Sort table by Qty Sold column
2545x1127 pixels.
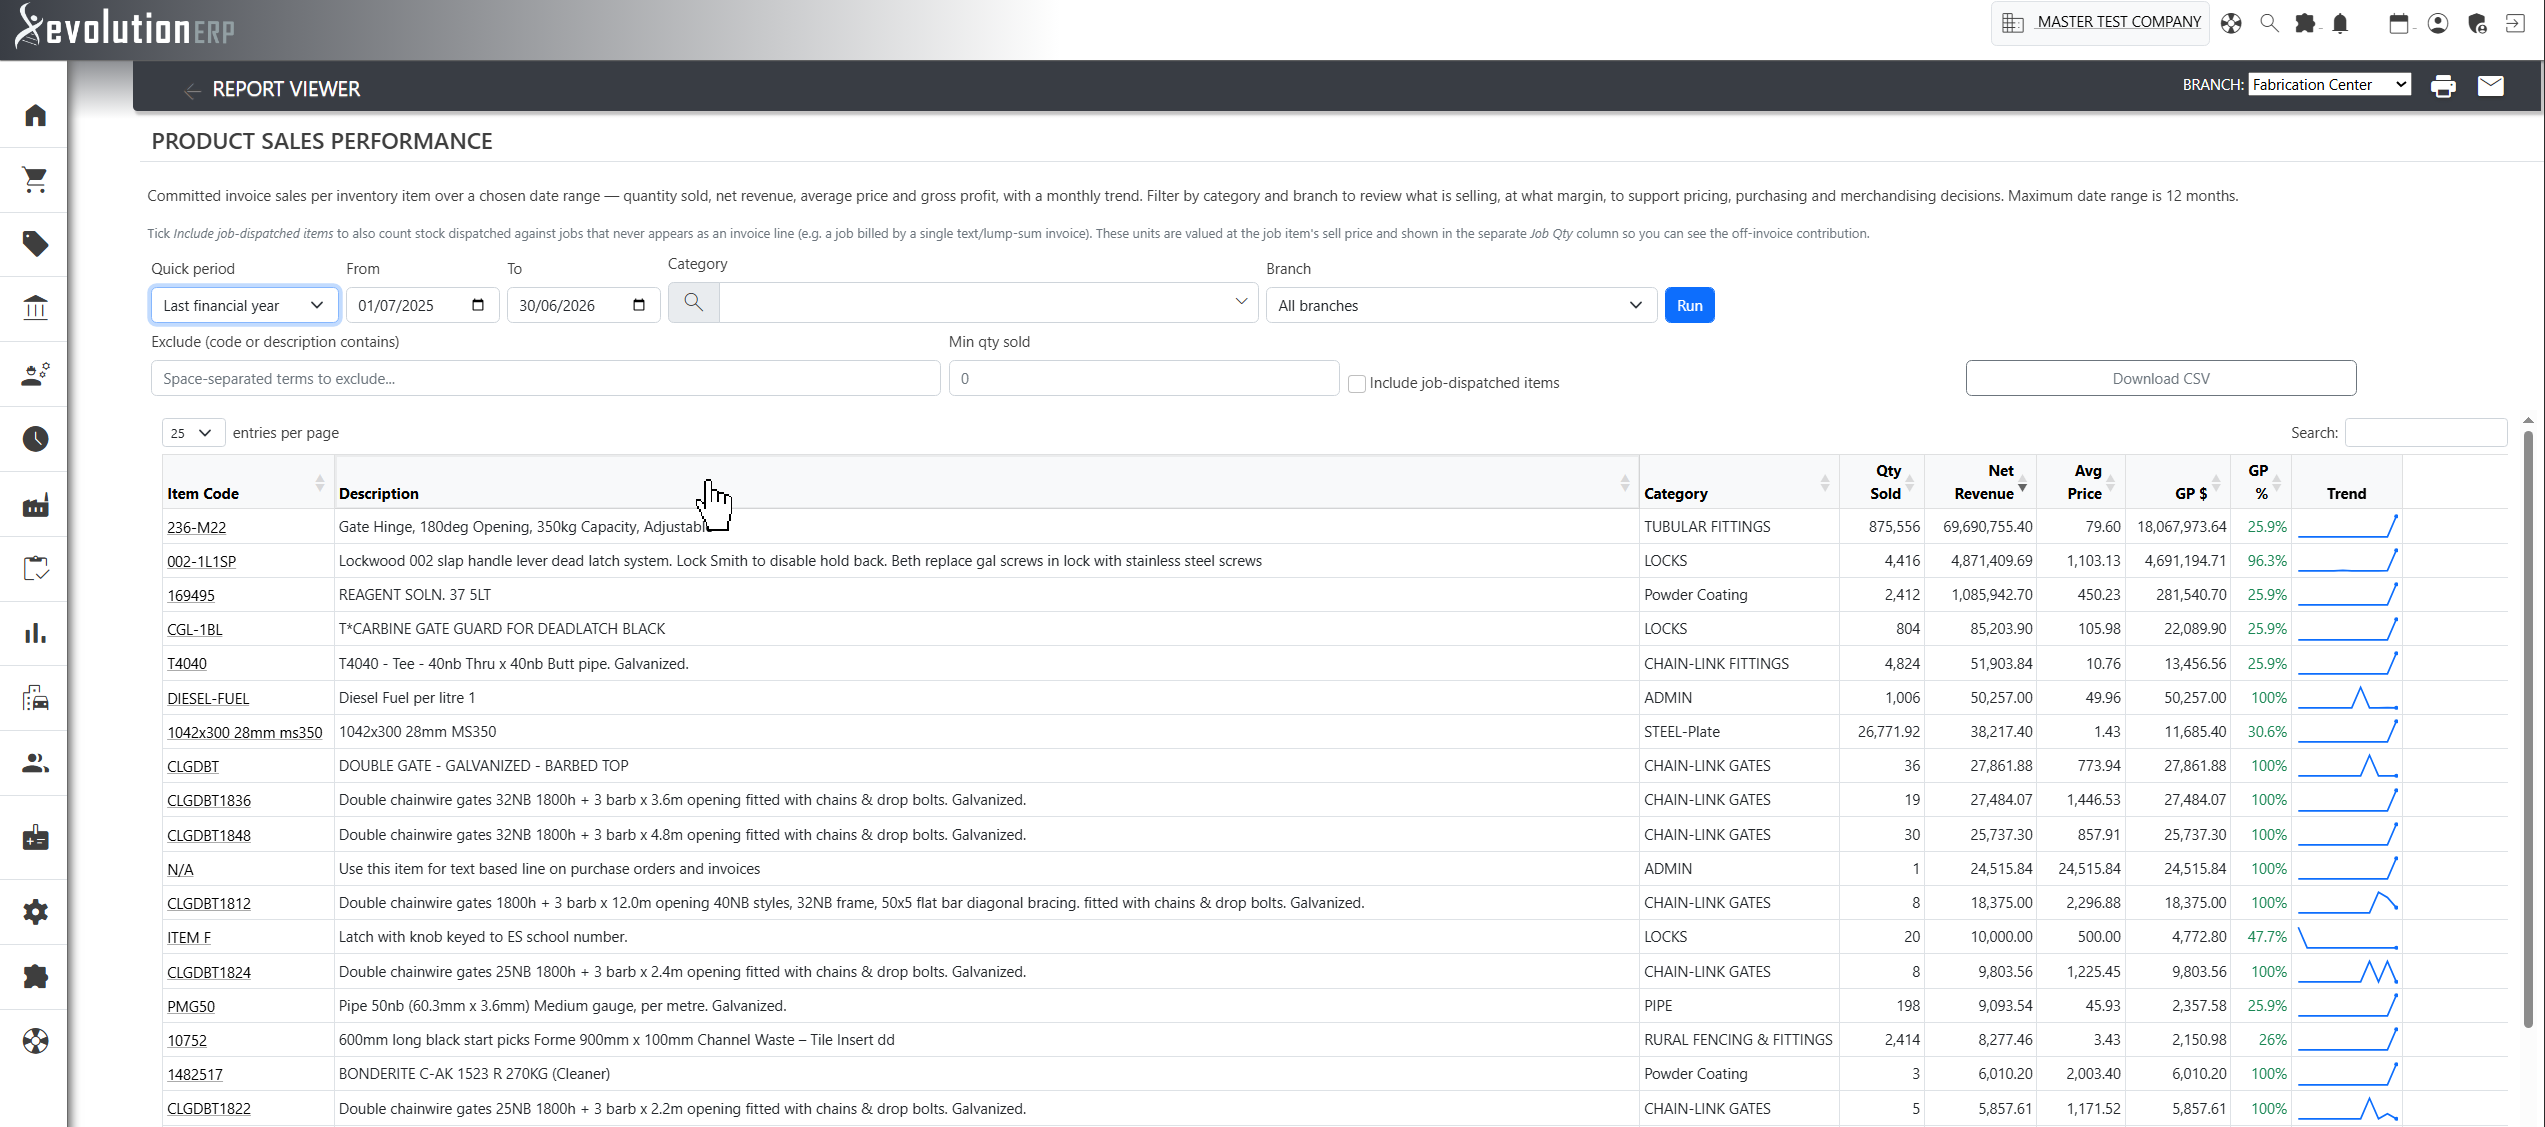click(x=1881, y=483)
